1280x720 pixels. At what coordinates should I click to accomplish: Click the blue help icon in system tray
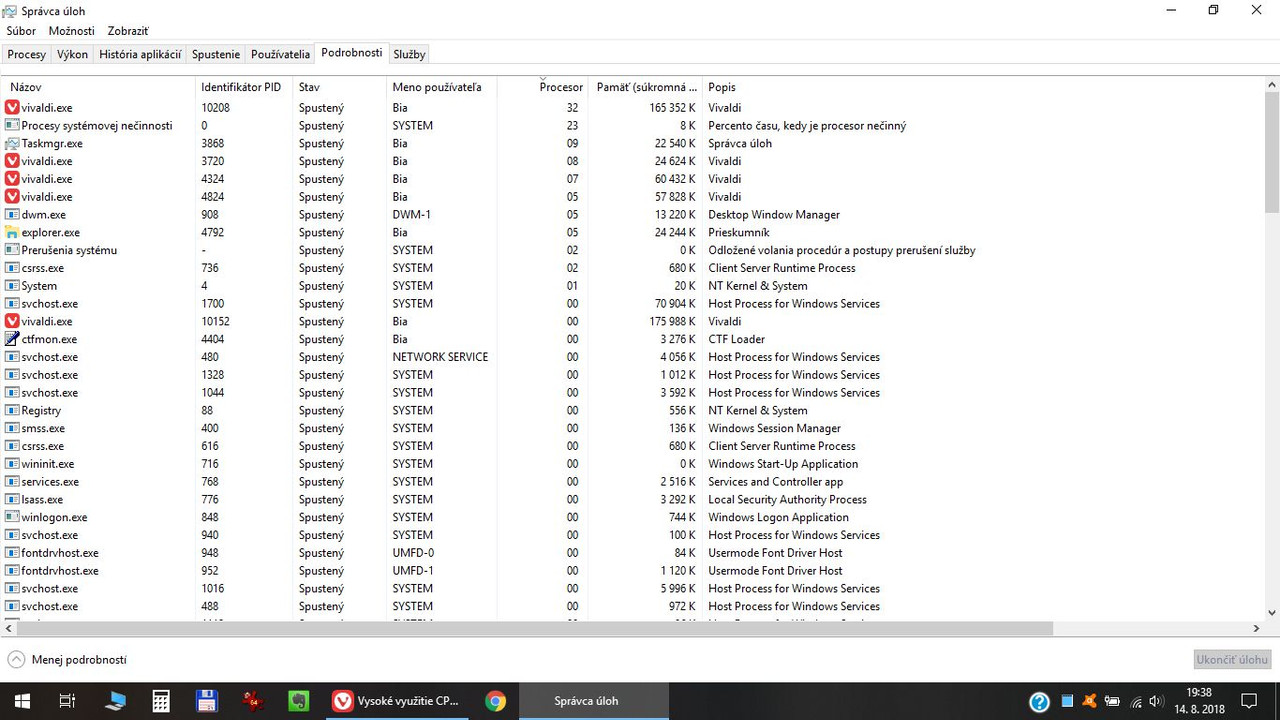[1039, 701]
